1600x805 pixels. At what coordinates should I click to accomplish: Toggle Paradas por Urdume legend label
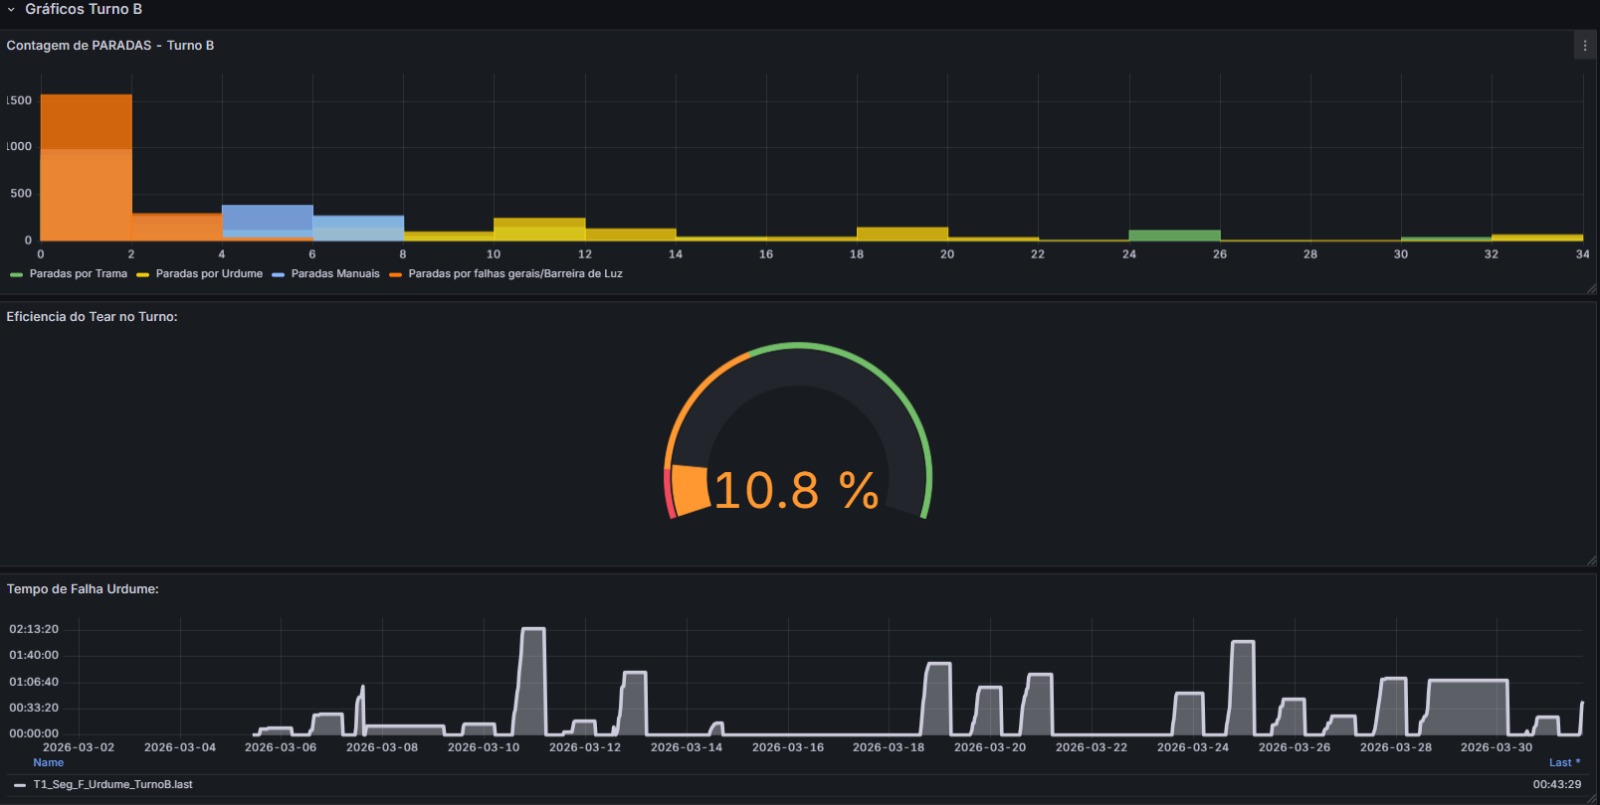pos(209,274)
